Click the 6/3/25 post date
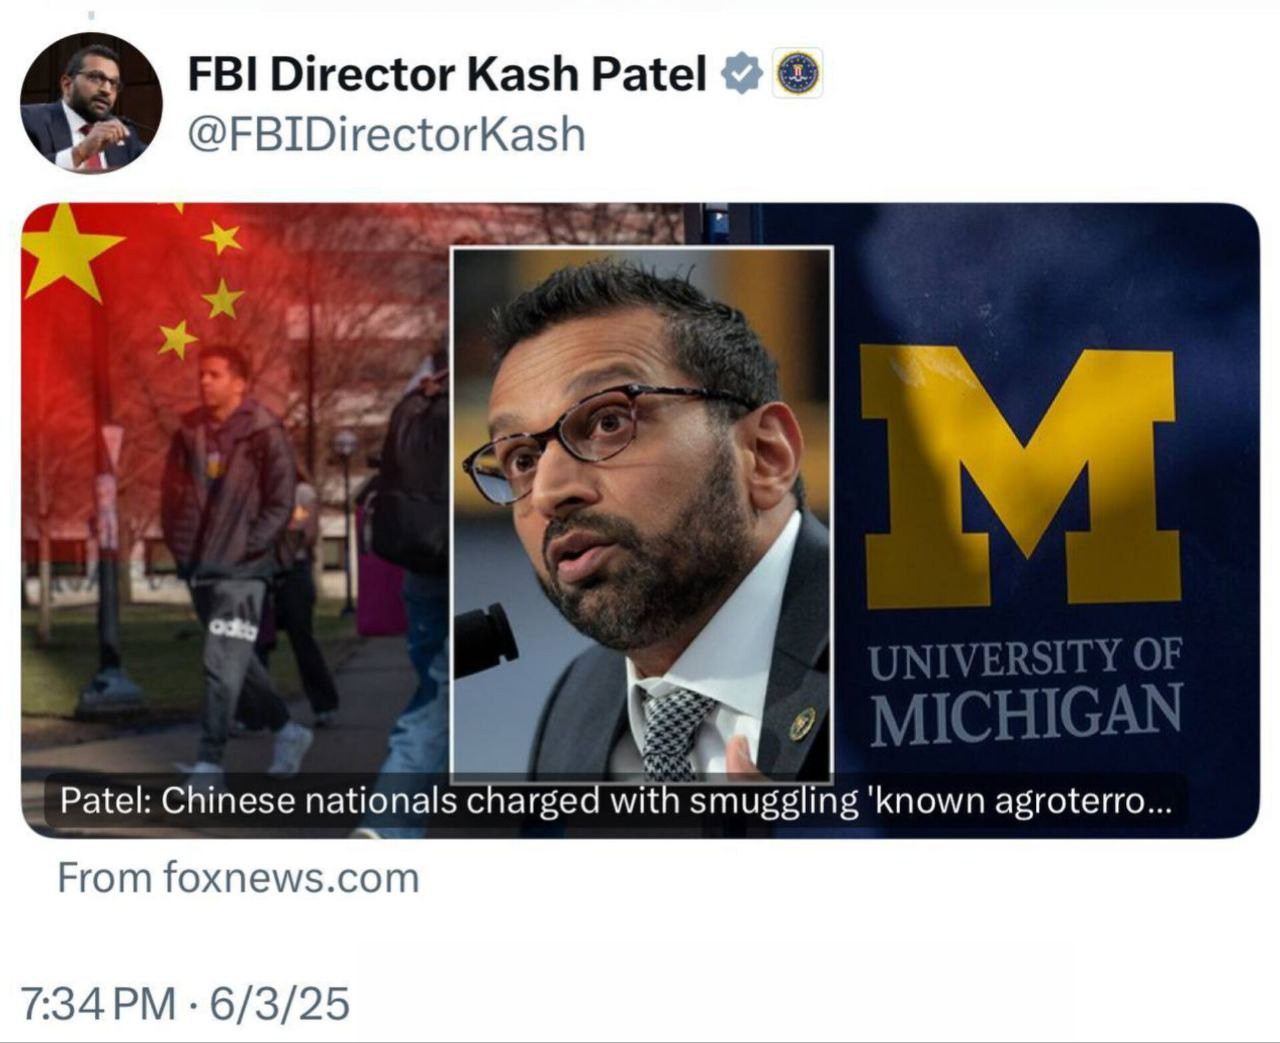Viewport: 1280px width, 1043px height. click(x=279, y=1003)
